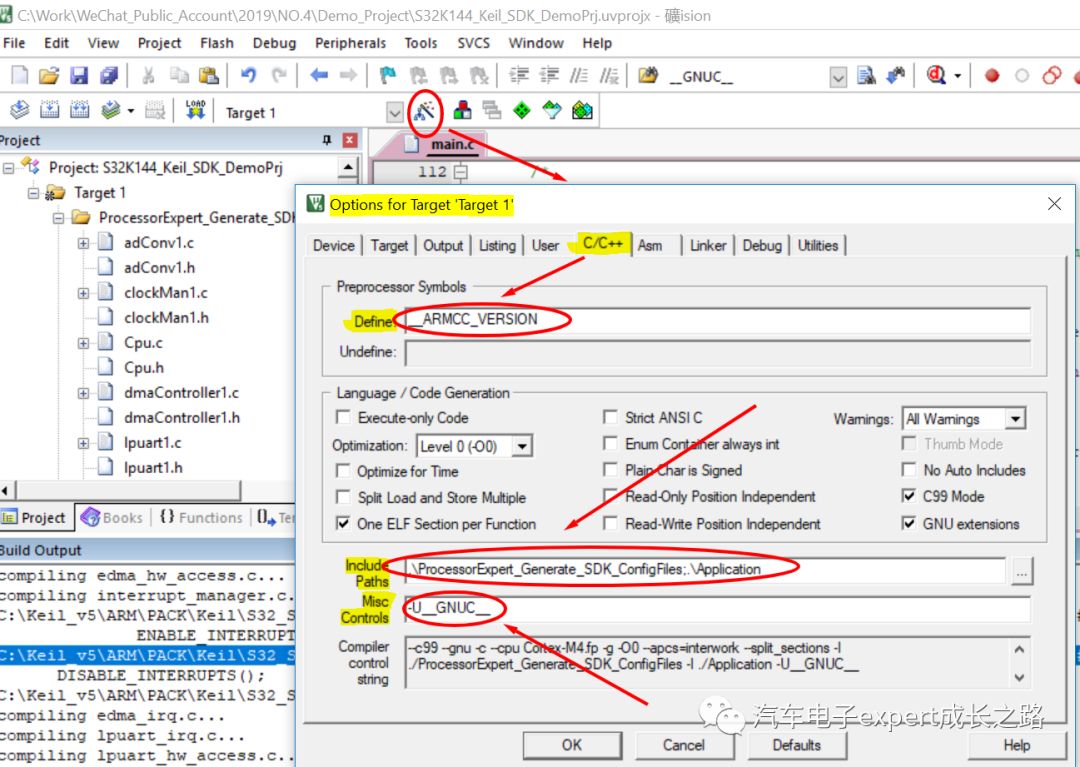
Task: Toggle the Execute-only Code checkbox
Action: 342,417
